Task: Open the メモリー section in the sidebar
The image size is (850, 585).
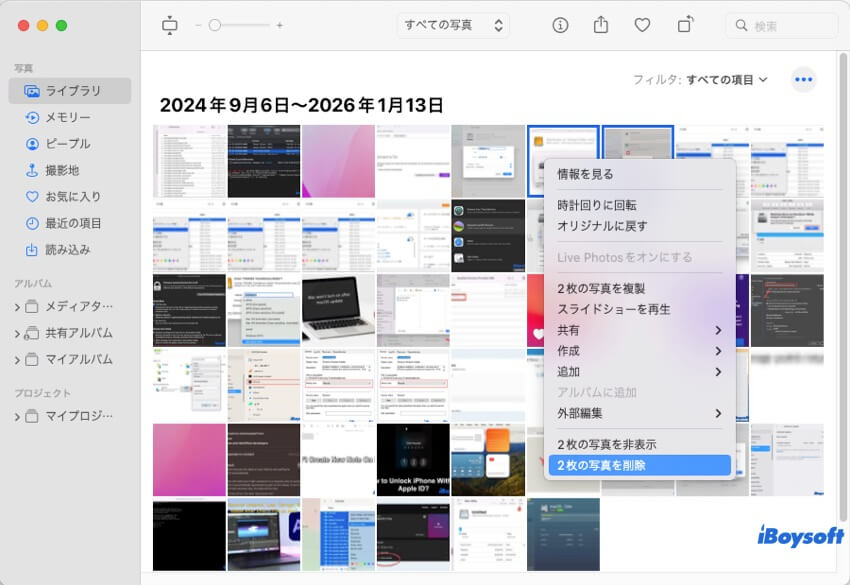Action: [x=62, y=118]
